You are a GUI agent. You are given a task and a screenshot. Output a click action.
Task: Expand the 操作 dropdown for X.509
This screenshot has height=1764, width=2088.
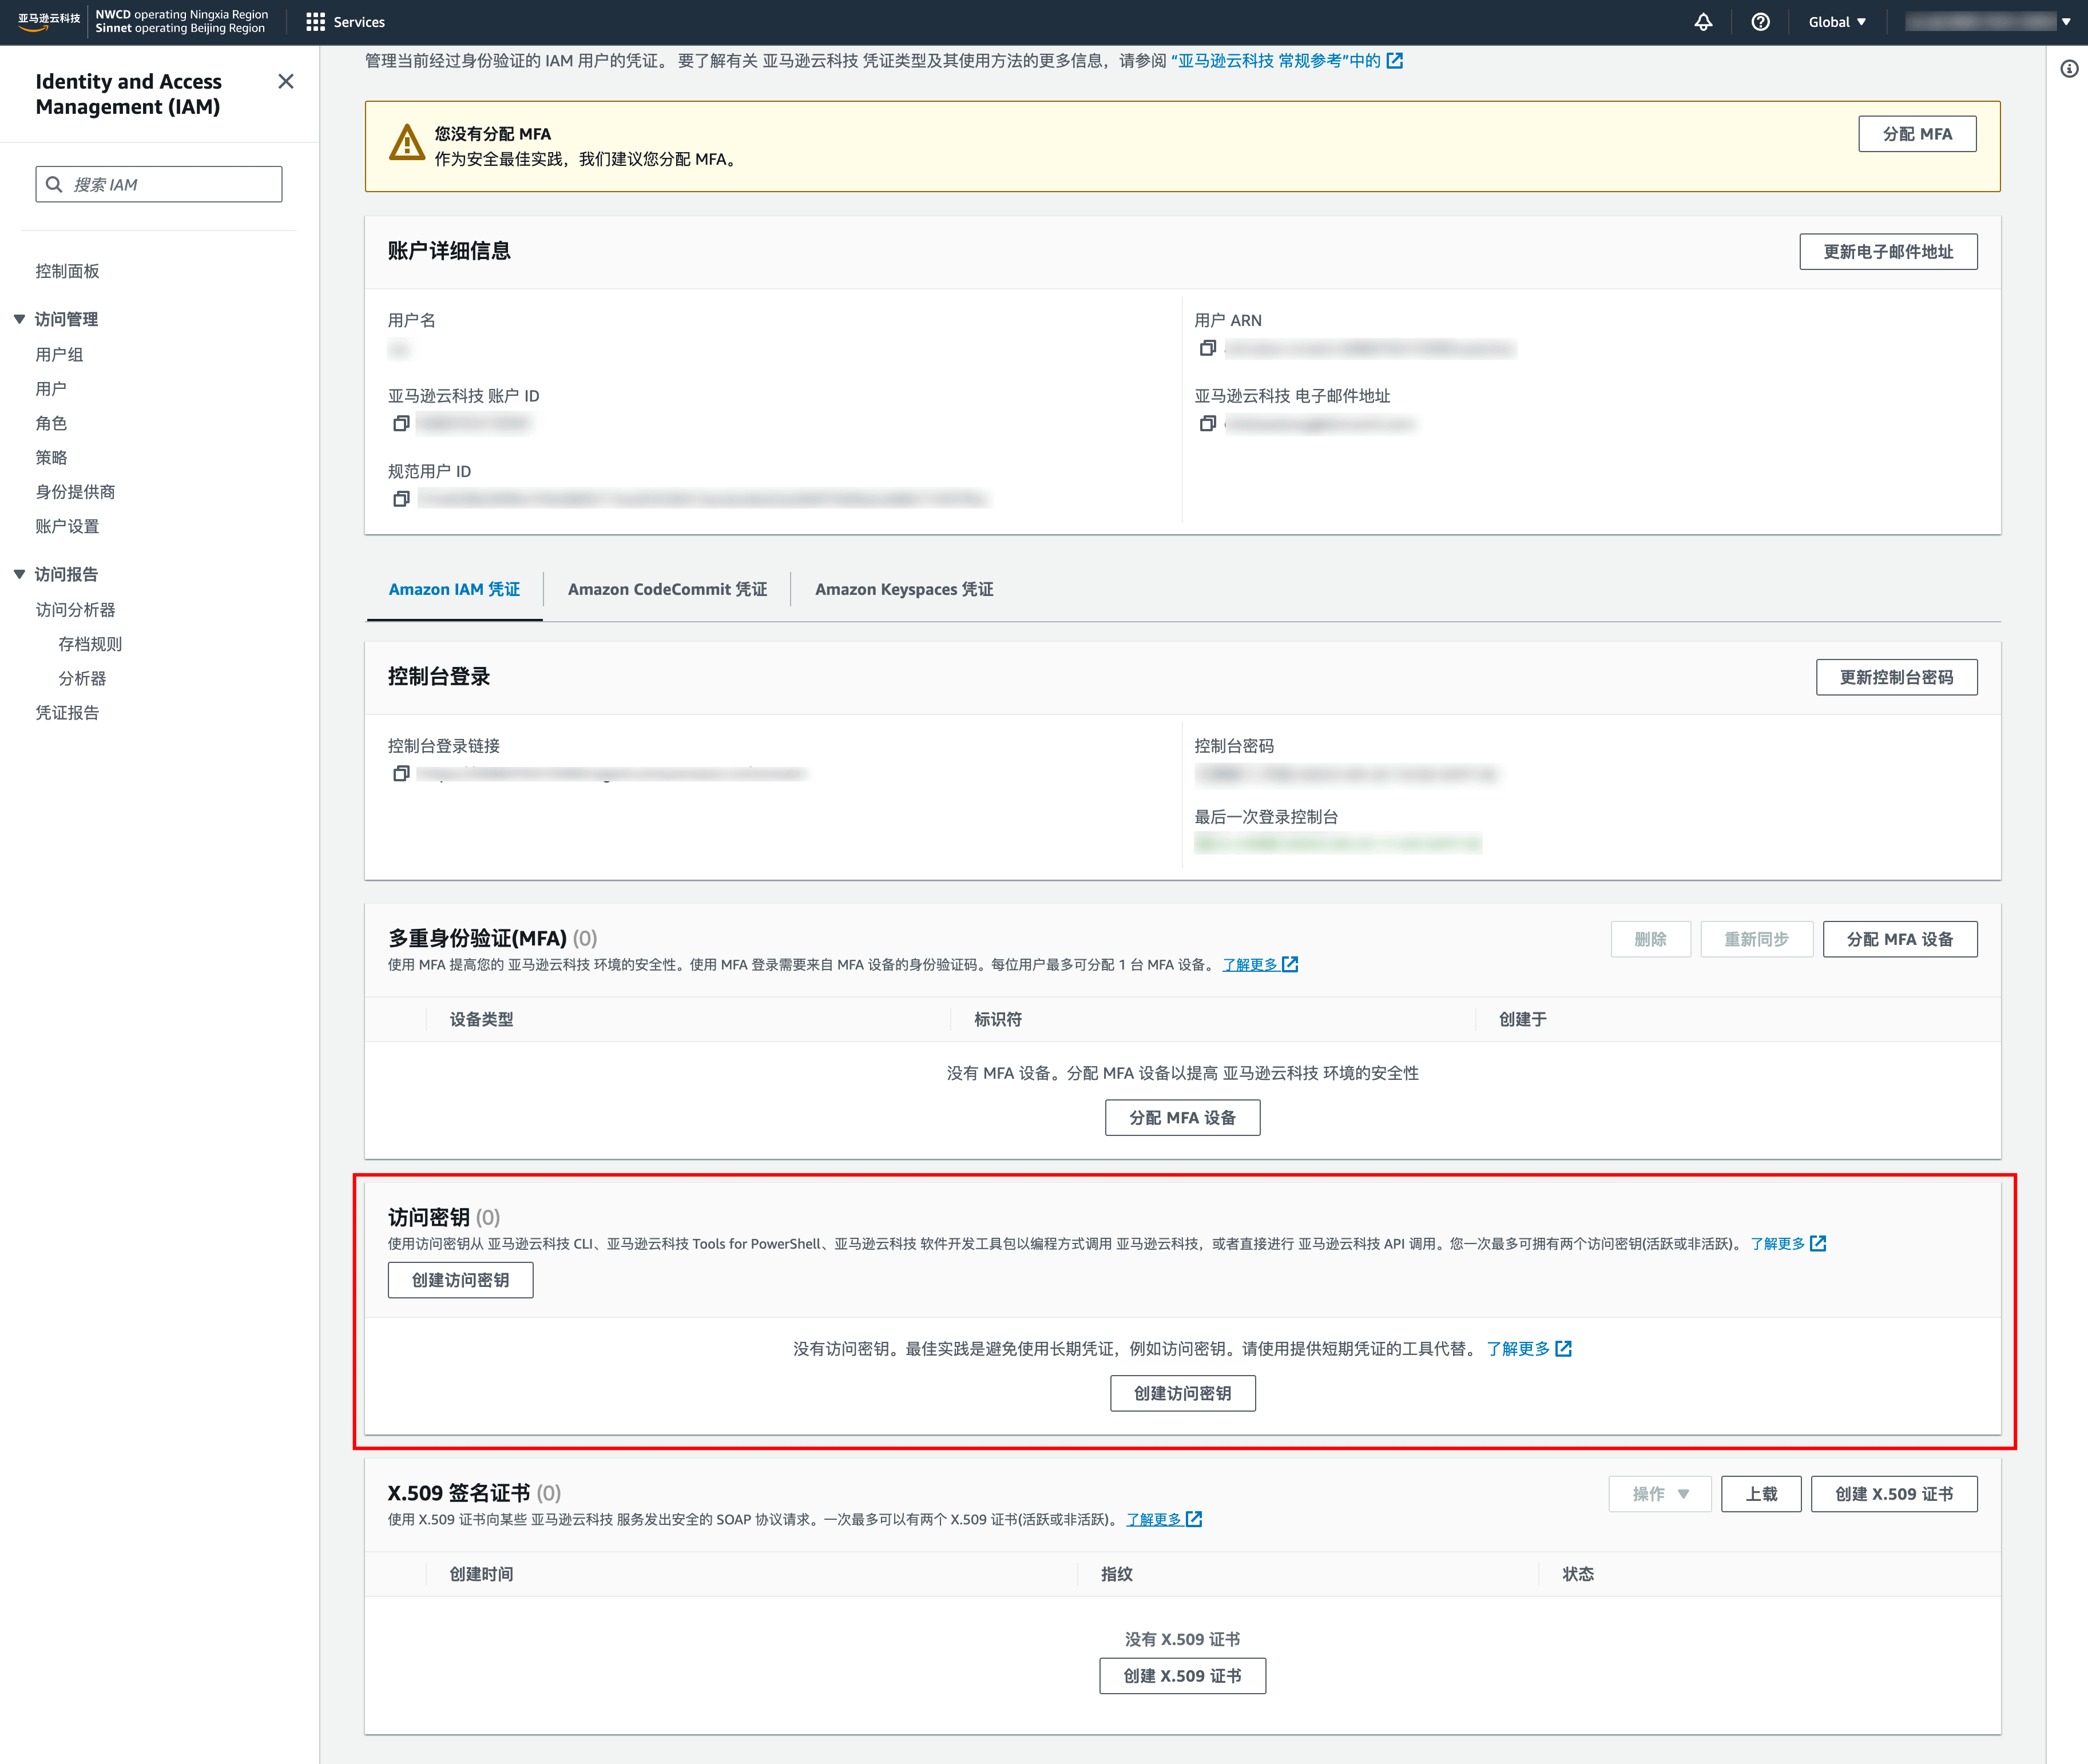(1659, 1493)
